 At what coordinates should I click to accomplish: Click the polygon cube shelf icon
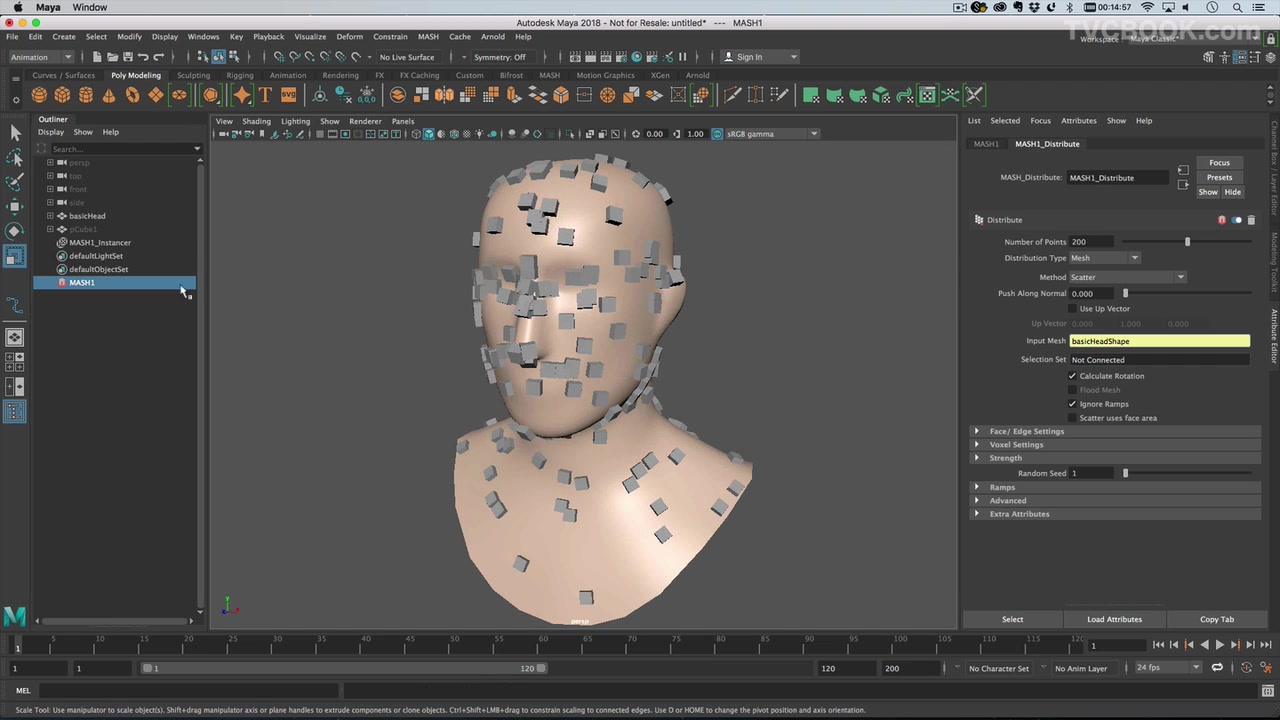pyautogui.click(x=62, y=95)
